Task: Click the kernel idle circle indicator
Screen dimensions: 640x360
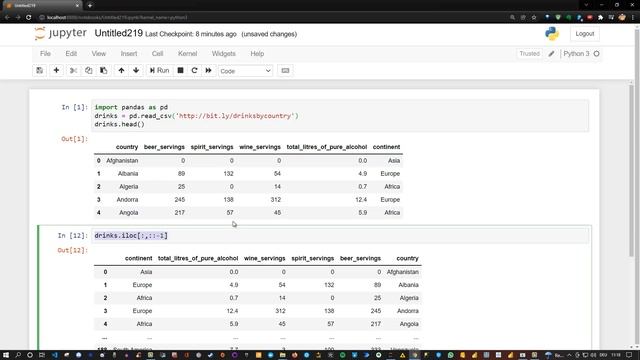Action: 597,53
